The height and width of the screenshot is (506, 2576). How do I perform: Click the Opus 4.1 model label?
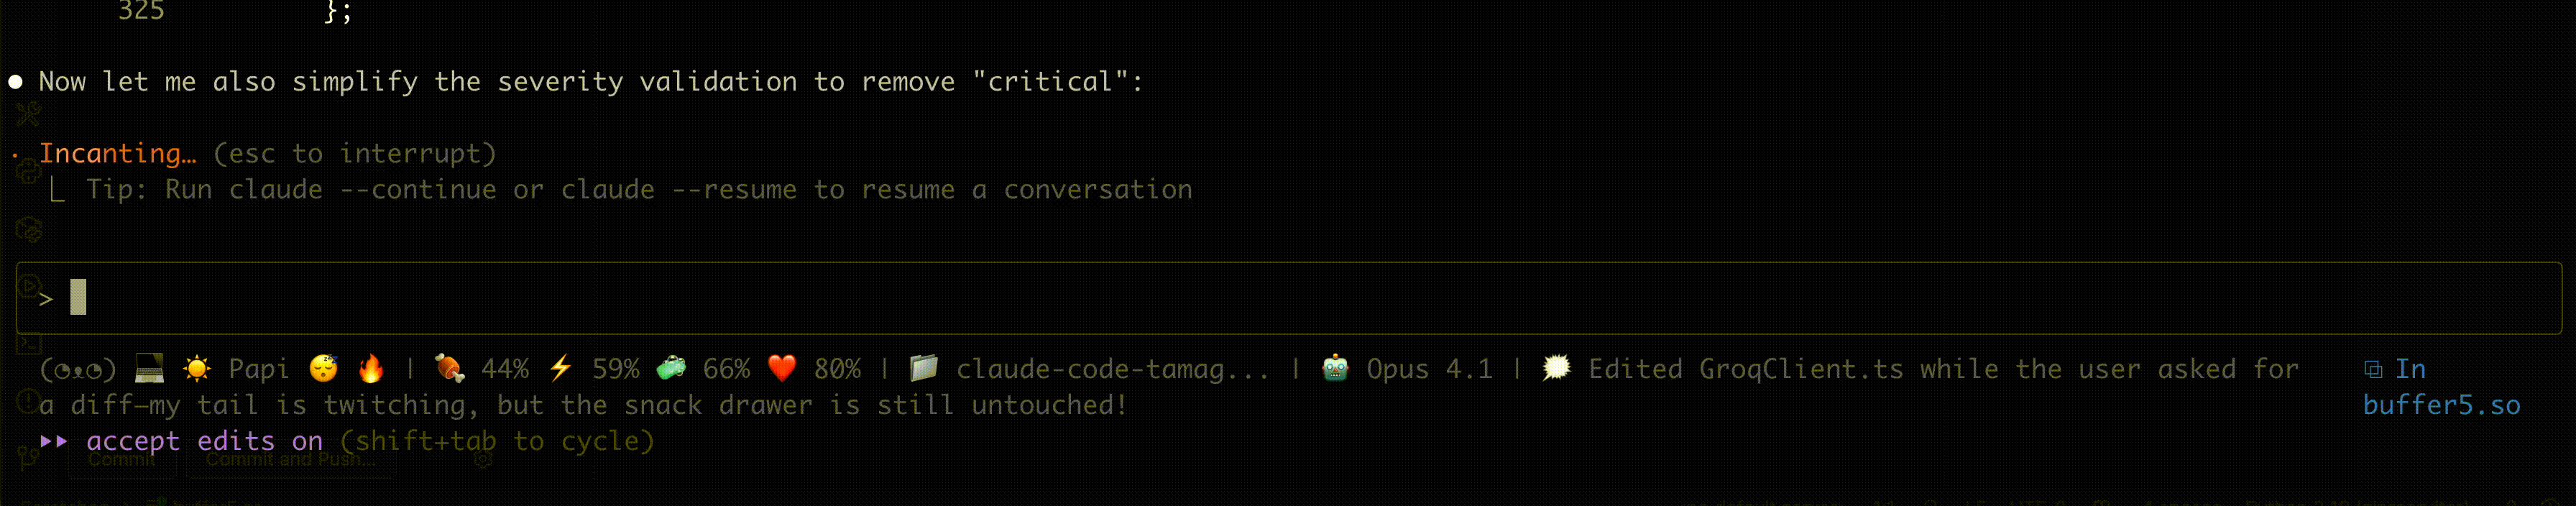[x=1429, y=369]
